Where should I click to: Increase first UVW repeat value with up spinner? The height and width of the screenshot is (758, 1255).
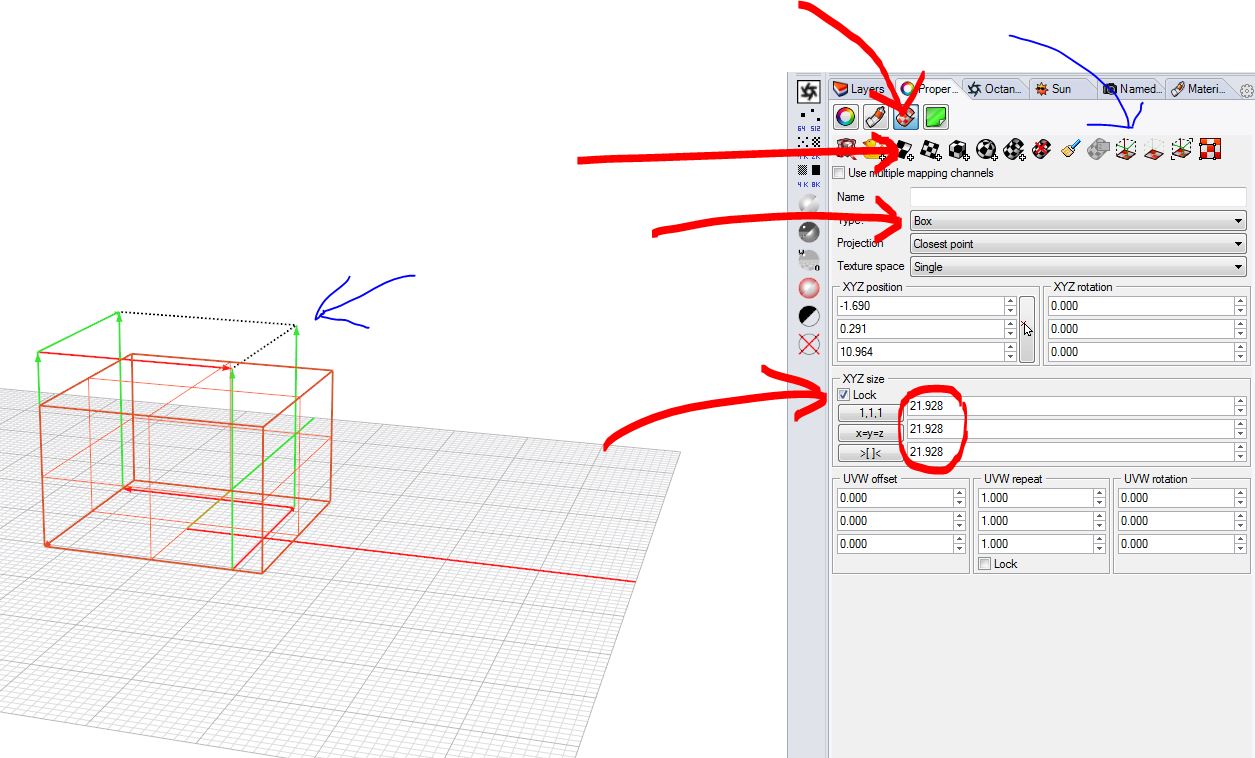1097,493
